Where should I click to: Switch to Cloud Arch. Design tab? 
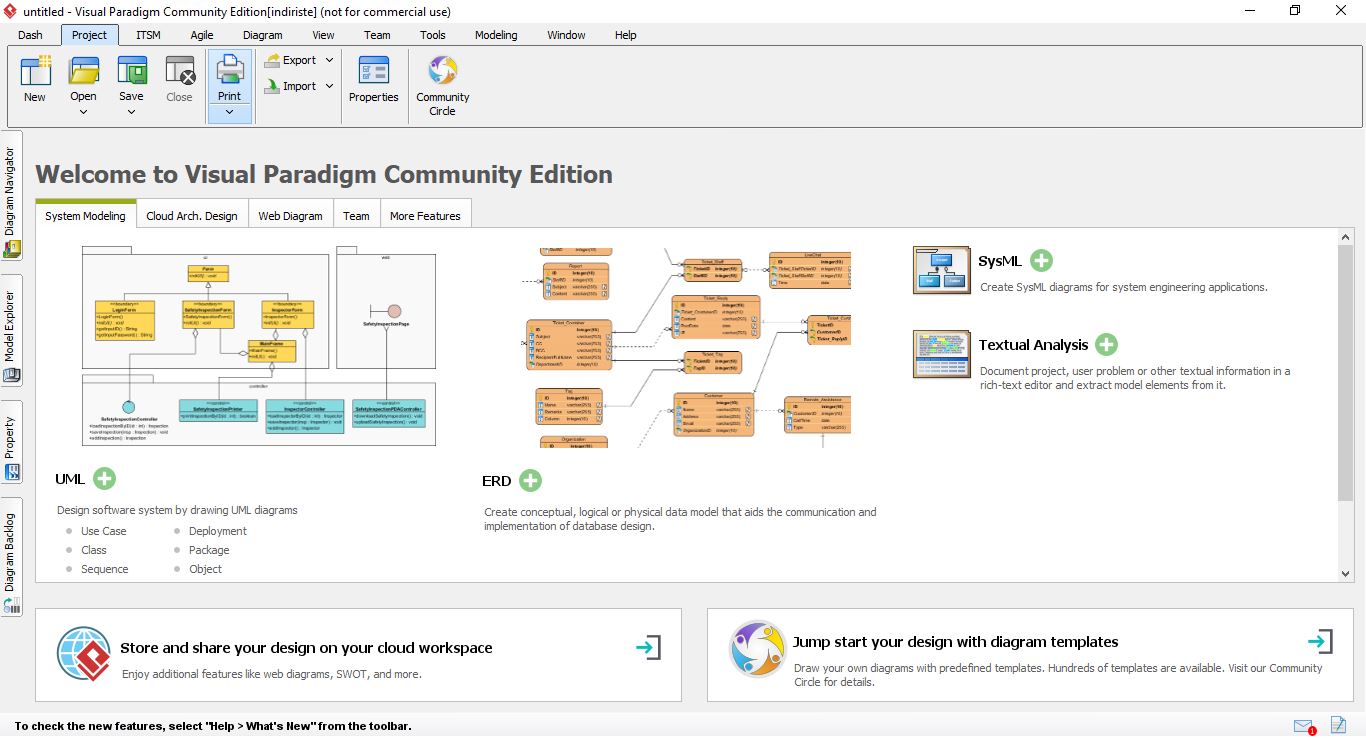(x=192, y=216)
